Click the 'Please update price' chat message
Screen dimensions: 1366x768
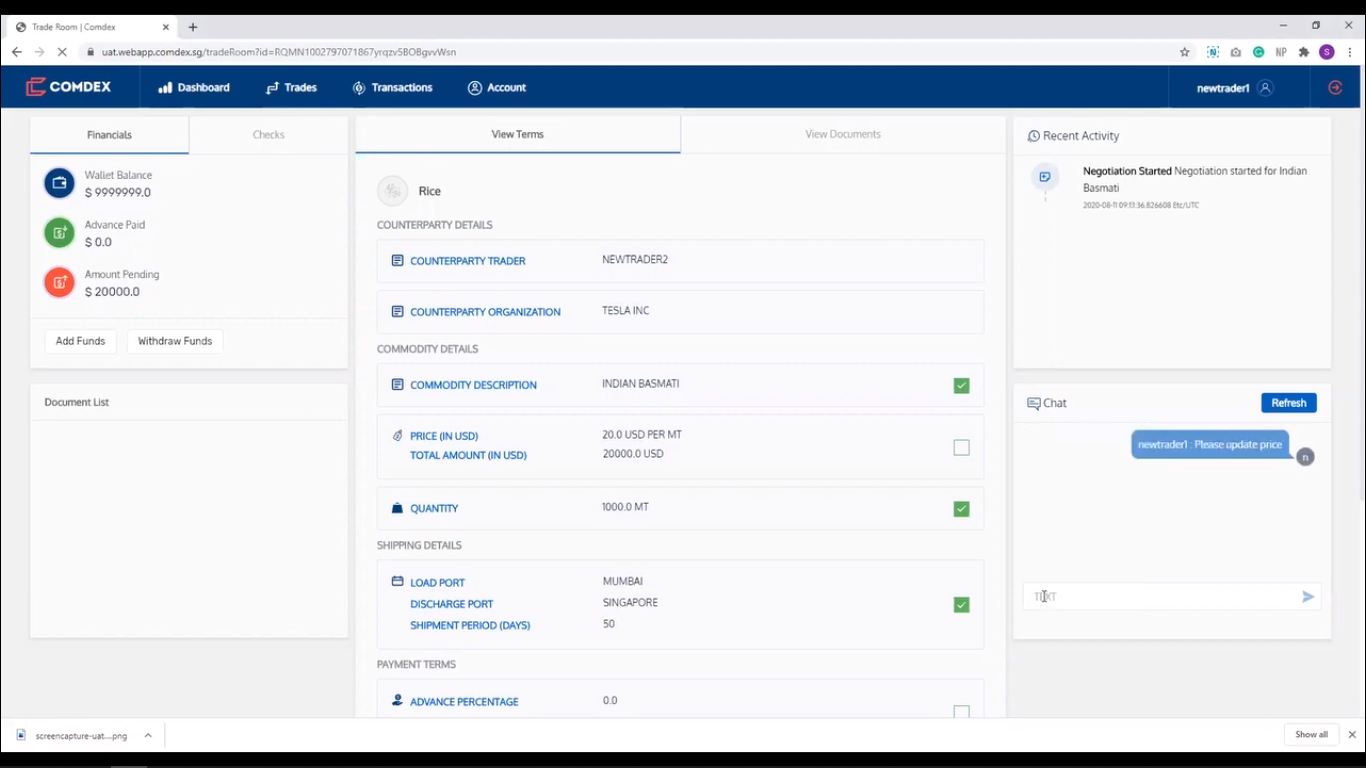click(1210, 445)
